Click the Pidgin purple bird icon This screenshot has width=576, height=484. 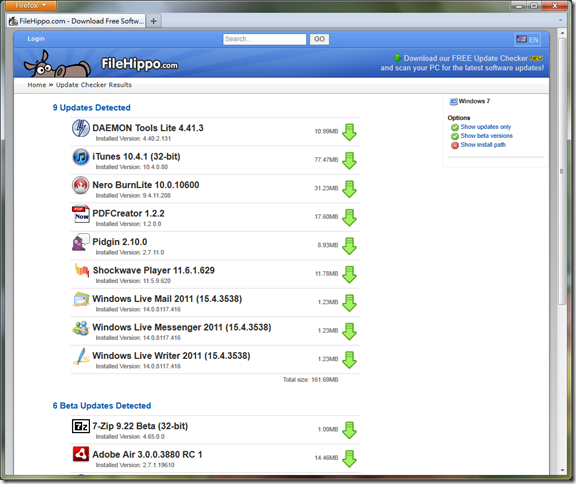click(80, 242)
